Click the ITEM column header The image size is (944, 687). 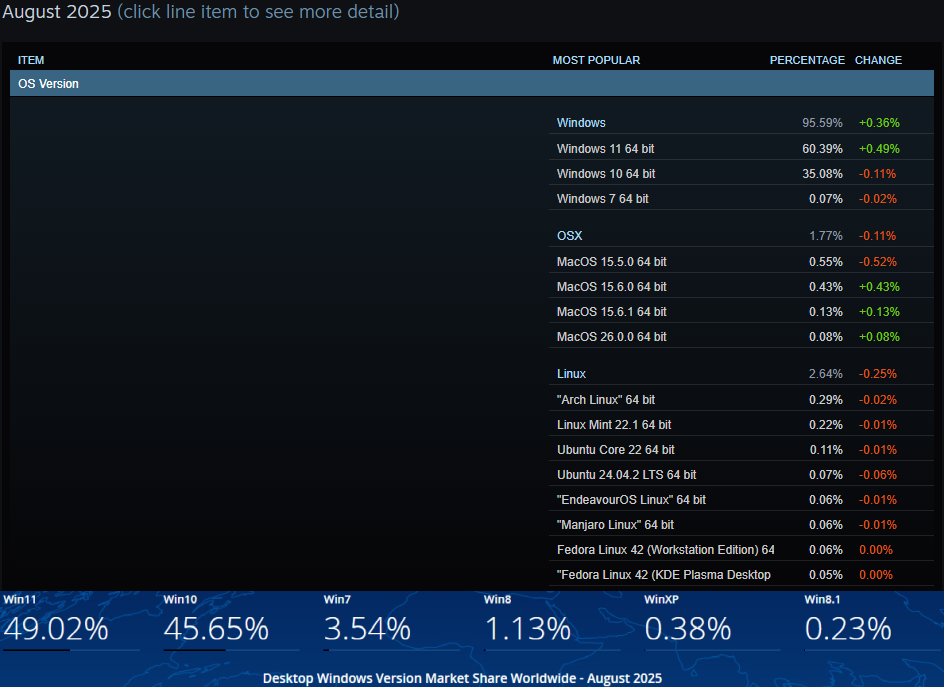(31, 60)
